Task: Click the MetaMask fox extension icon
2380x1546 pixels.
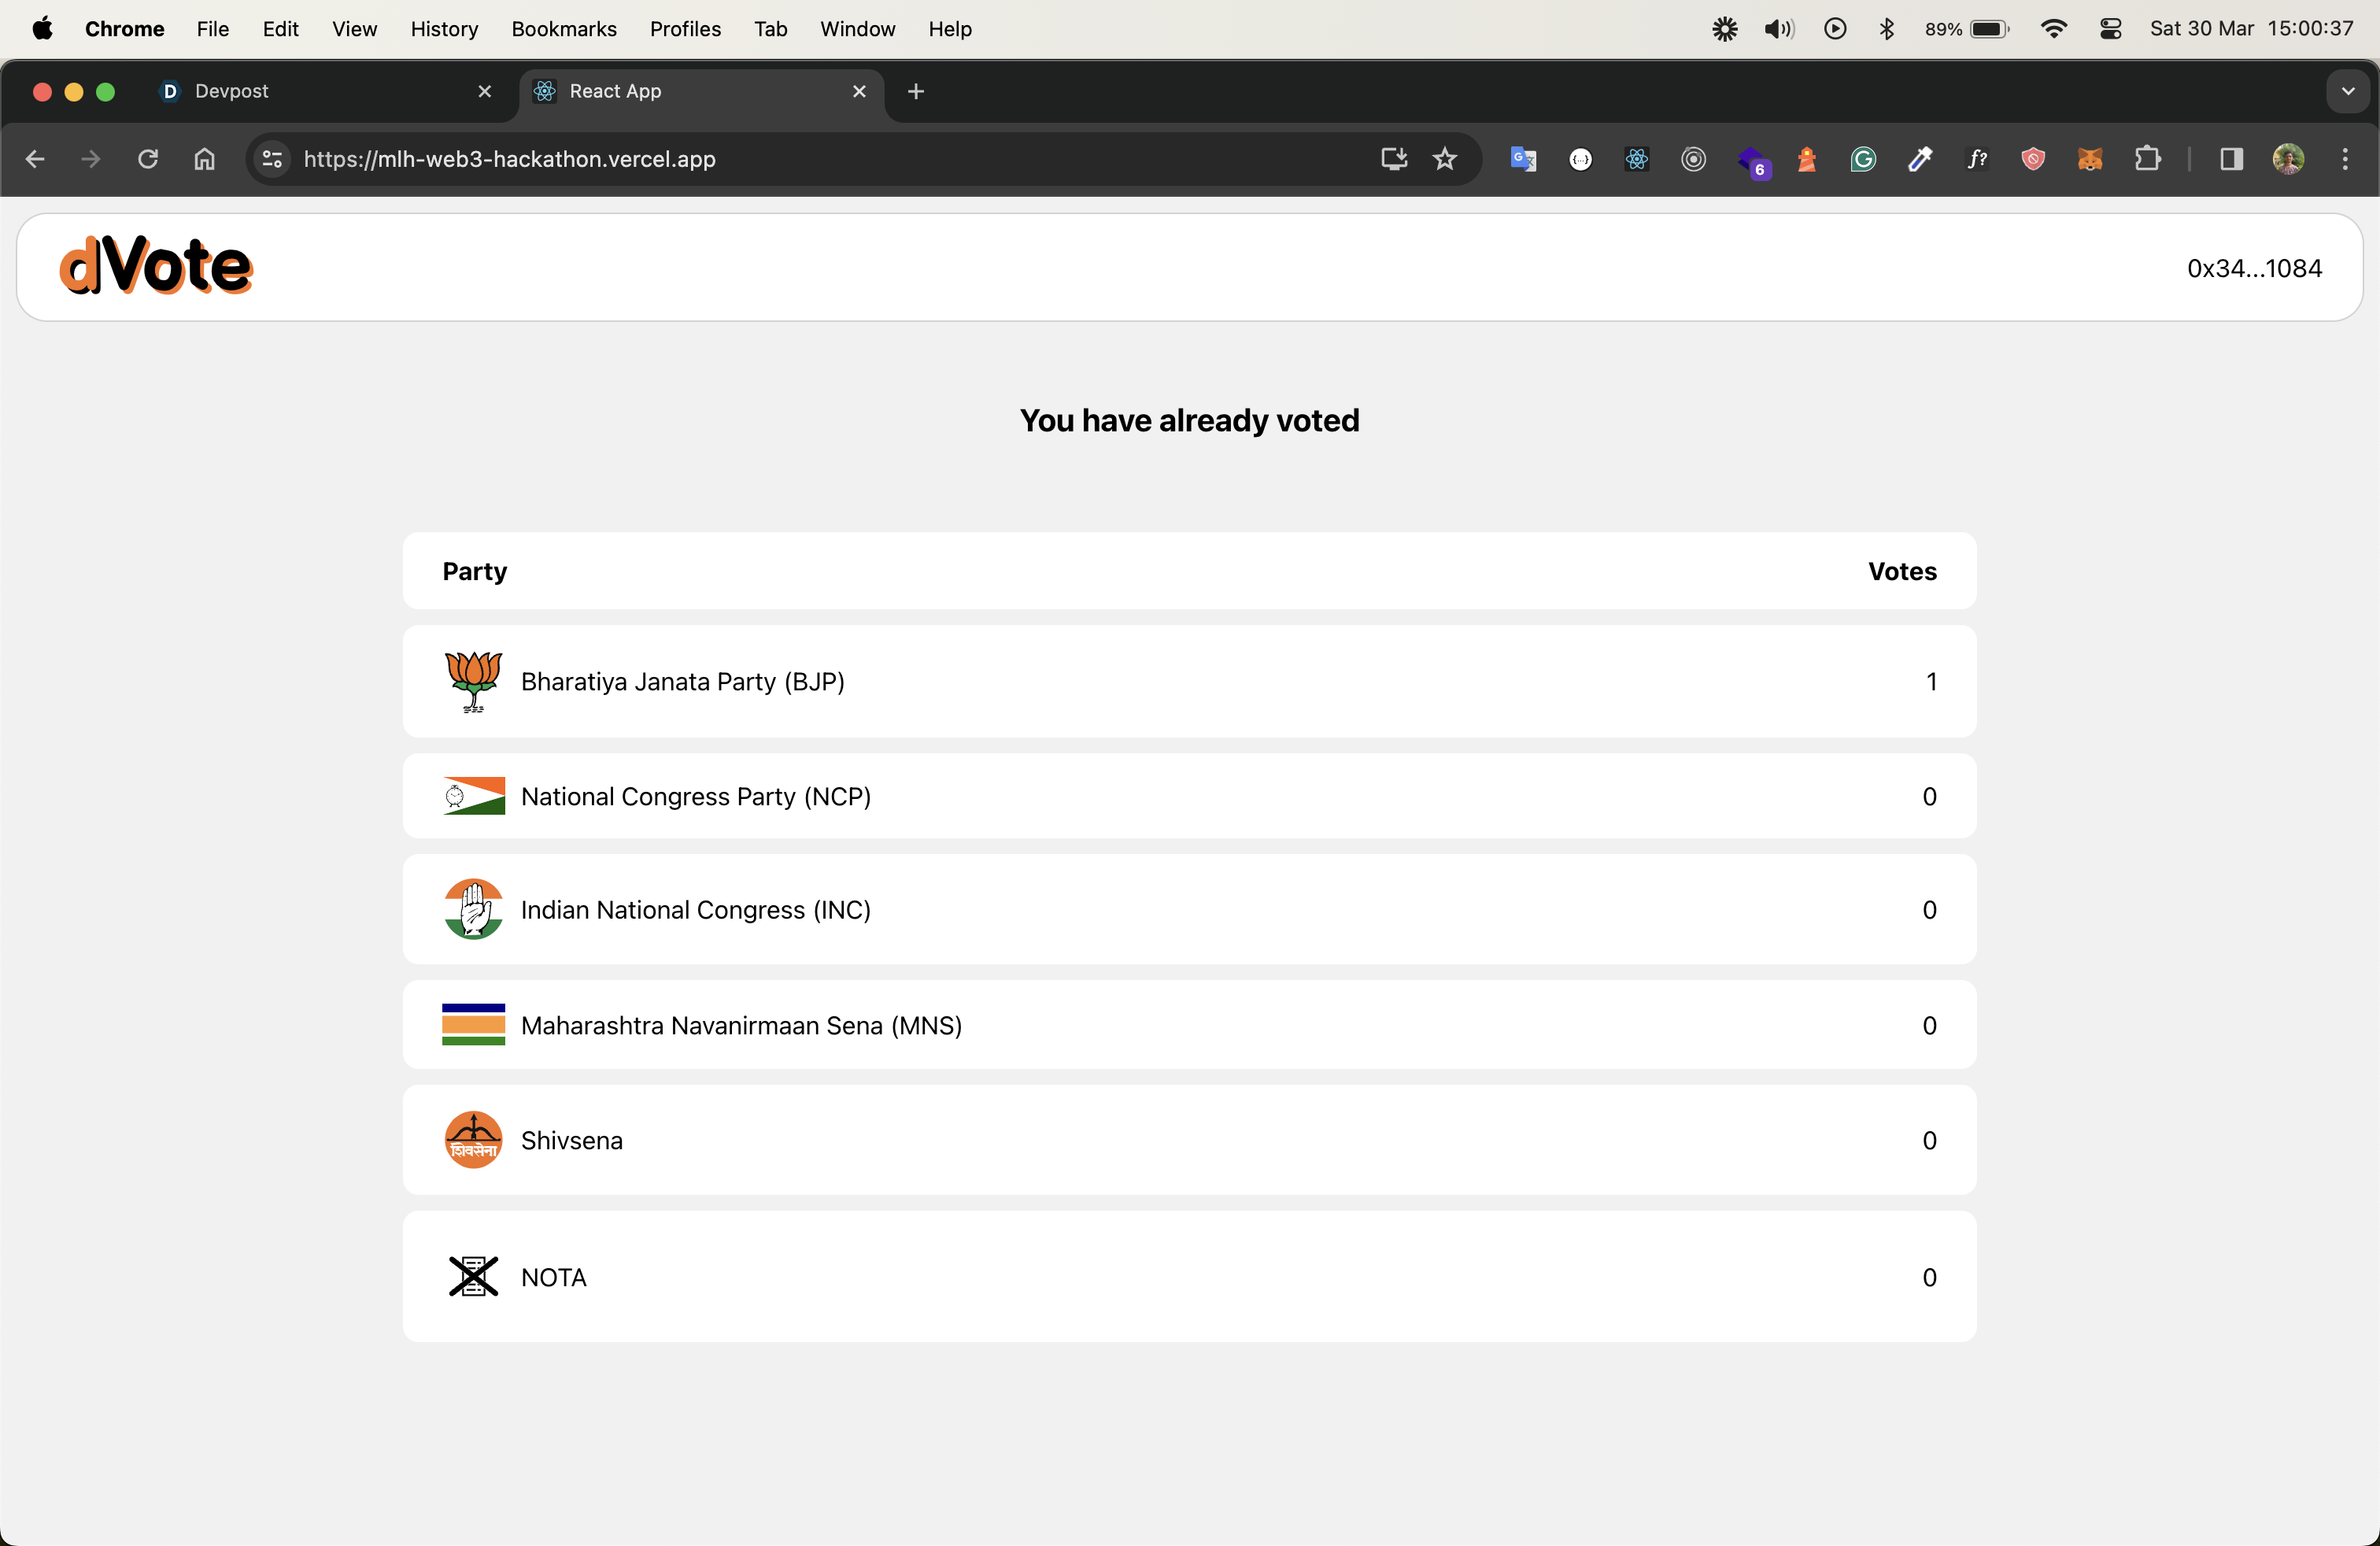Action: tap(2090, 159)
